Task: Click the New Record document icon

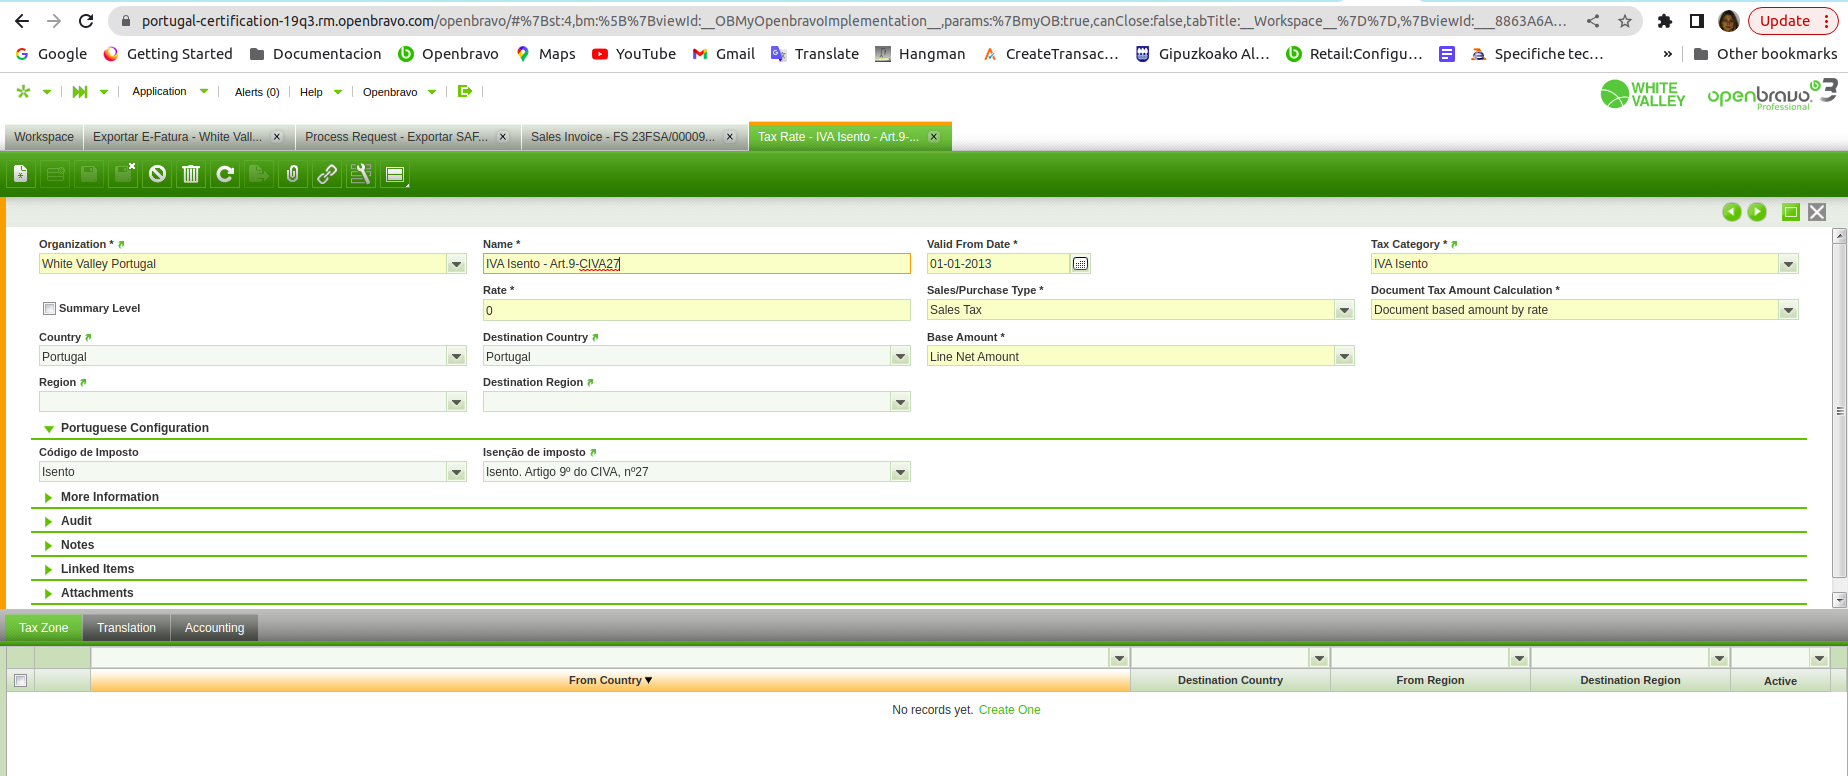Action: (21, 175)
